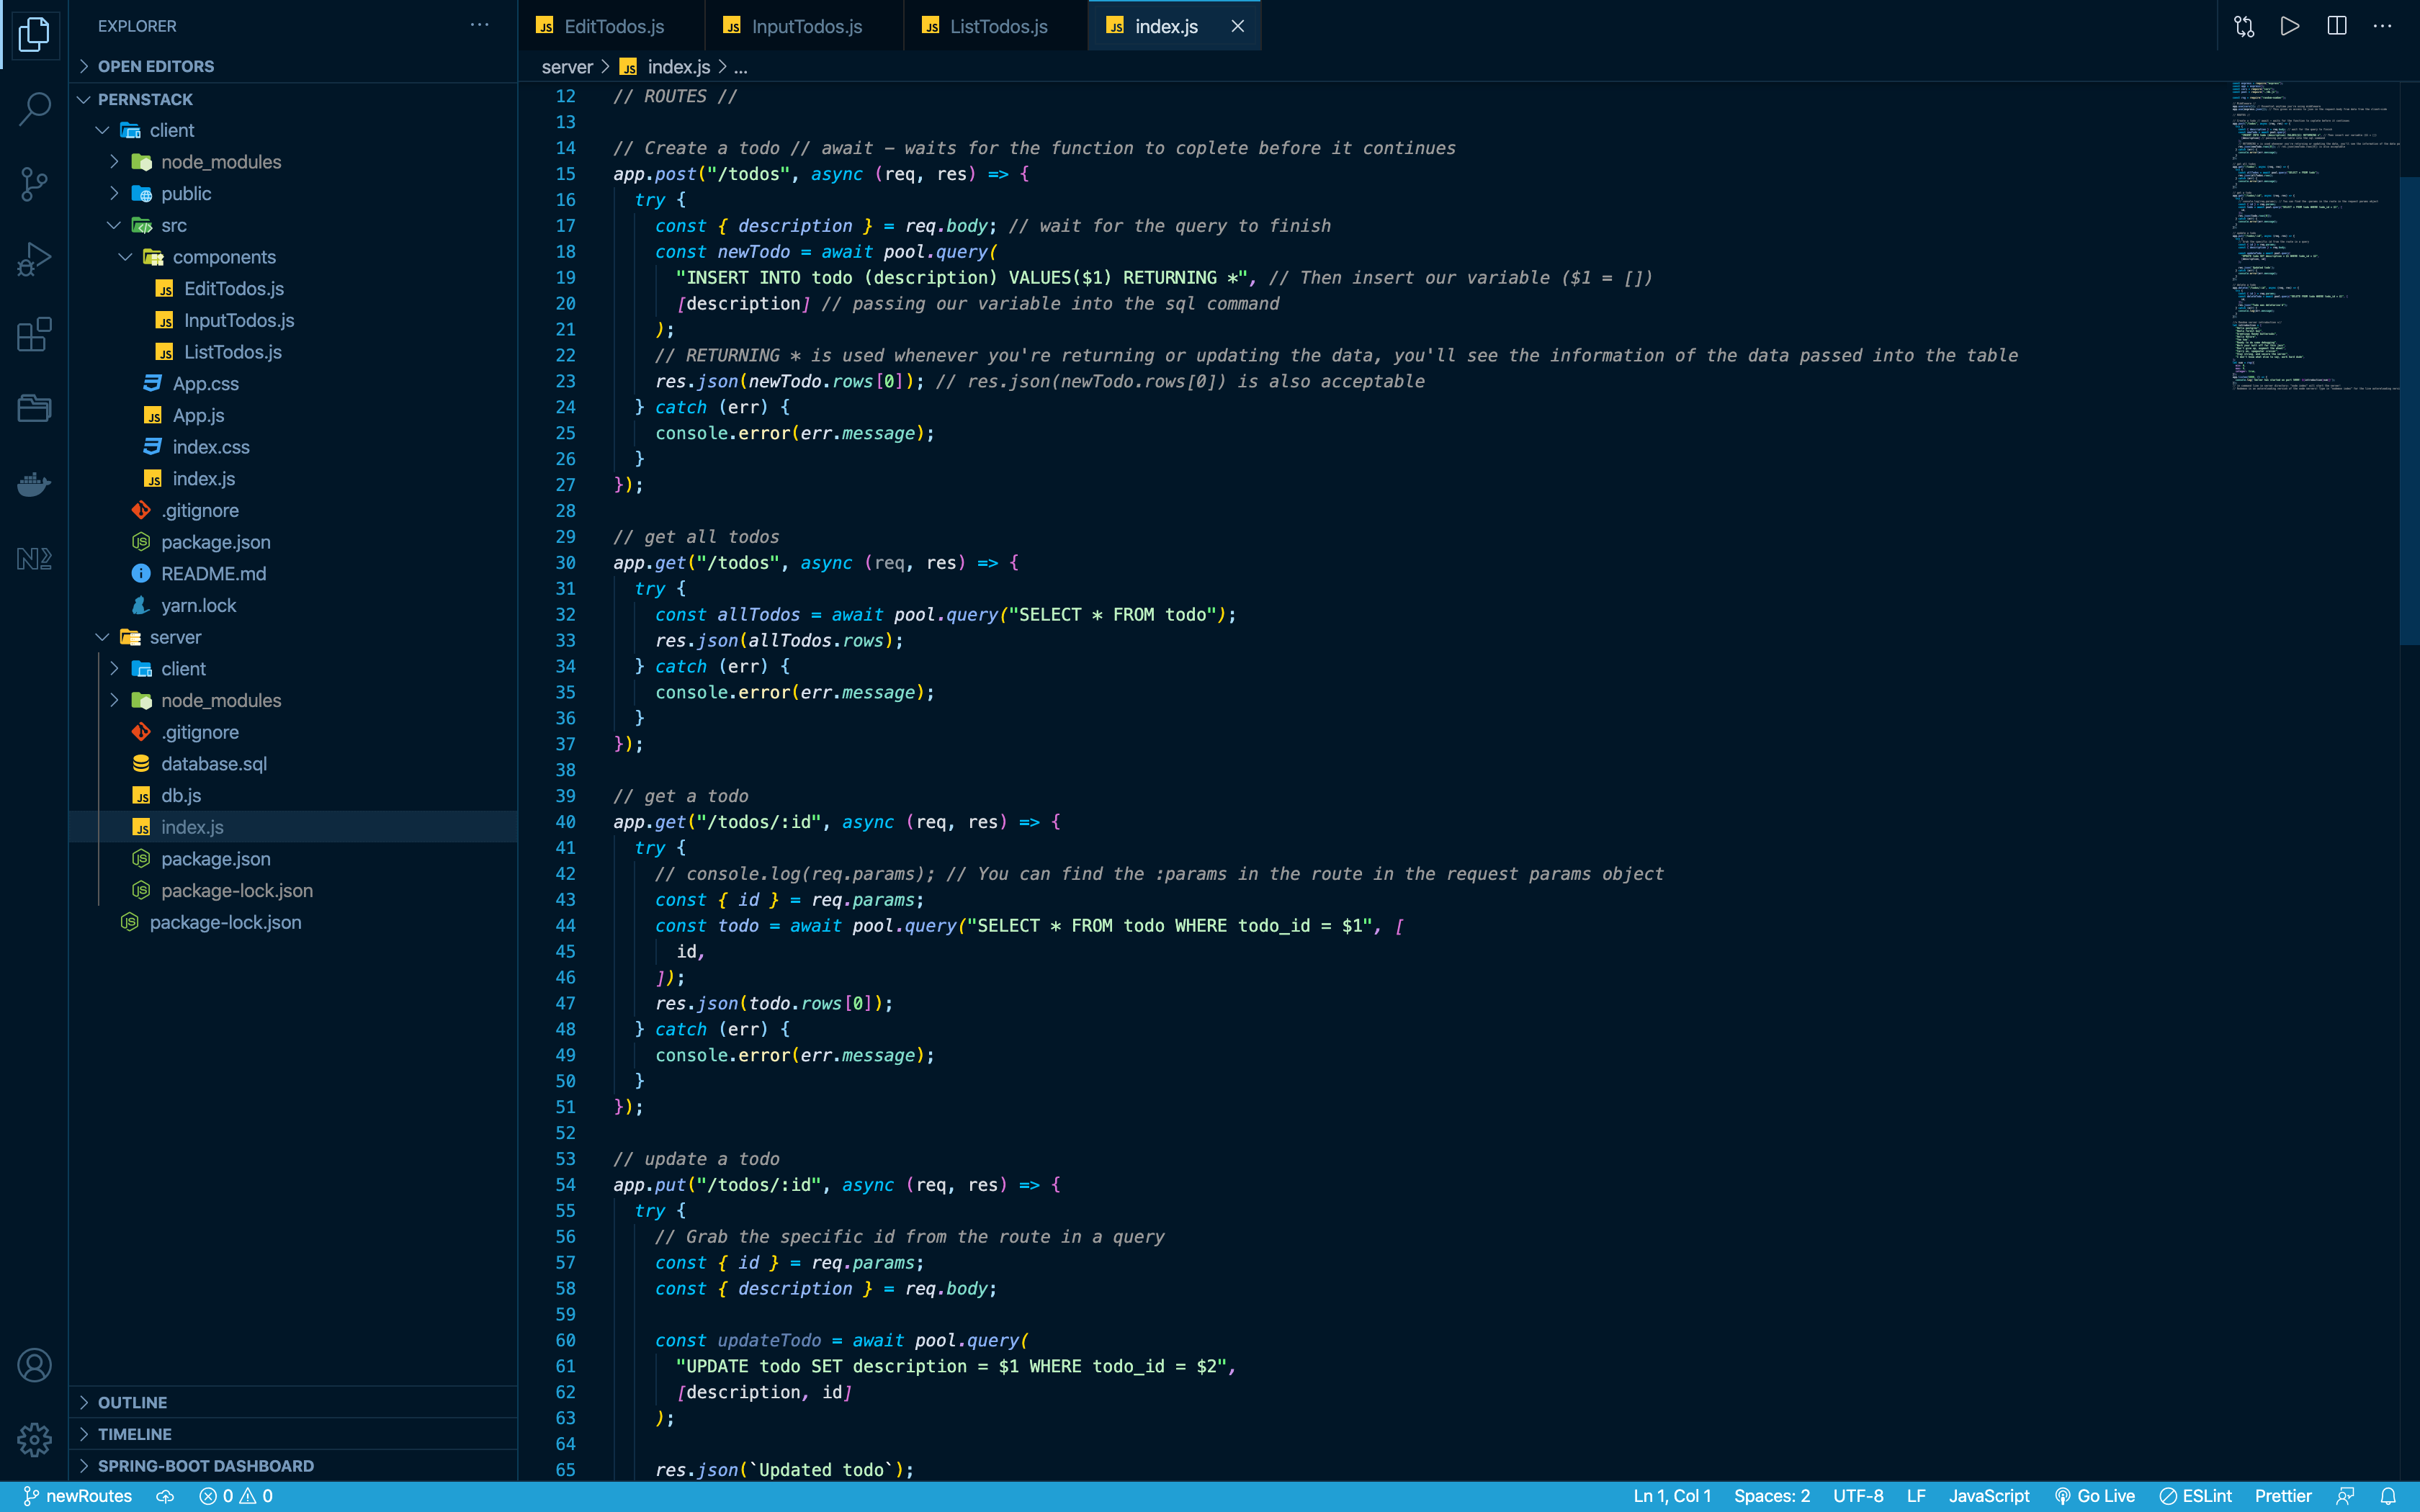This screenshot has height=1512, width=2420.
Task: Click the server breadcrumb segment
Action: [567, 67]
